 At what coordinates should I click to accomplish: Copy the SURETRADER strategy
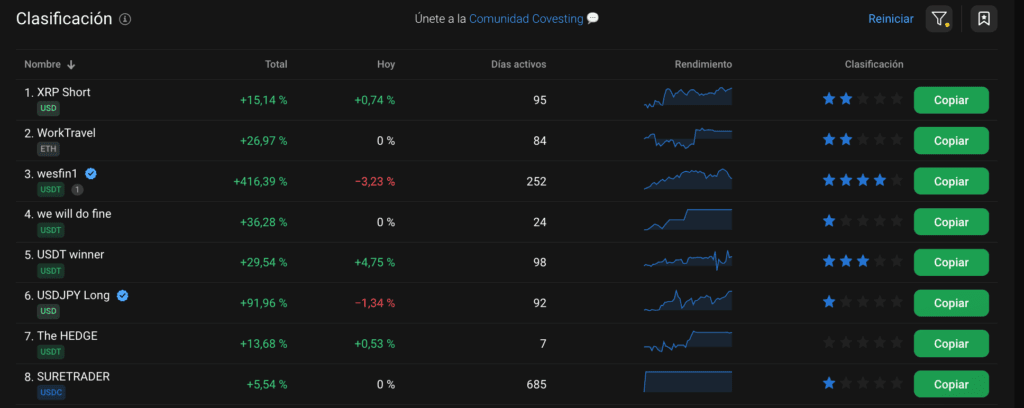[950, 384]
